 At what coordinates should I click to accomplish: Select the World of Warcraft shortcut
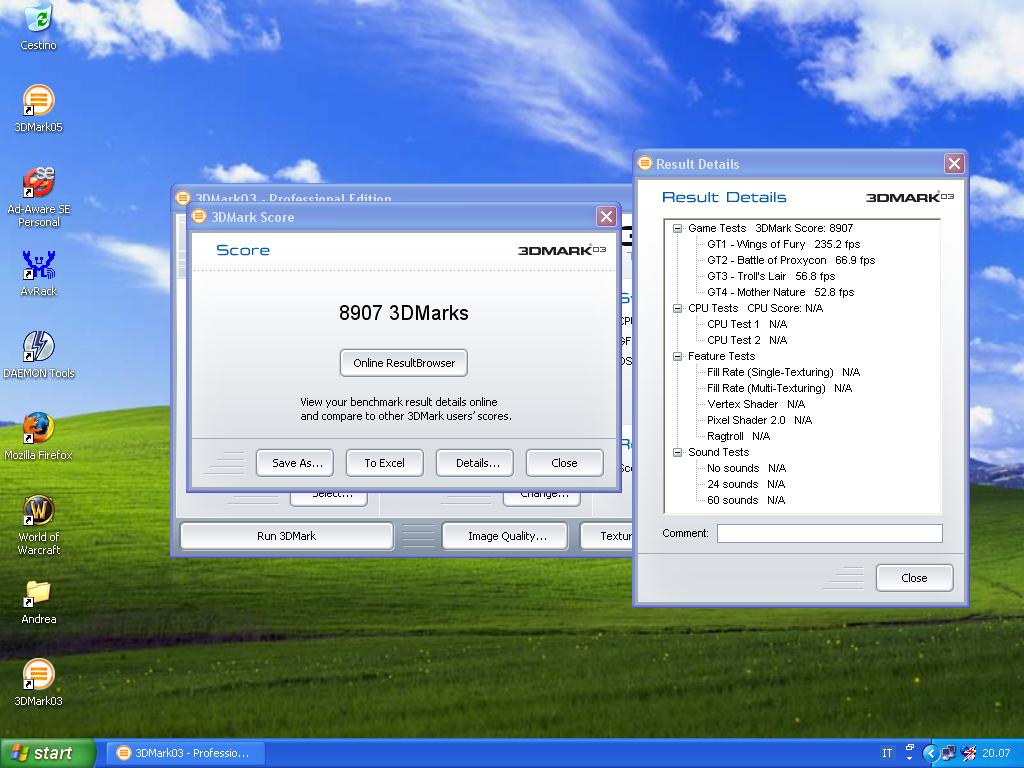click(x=39, y=526)
